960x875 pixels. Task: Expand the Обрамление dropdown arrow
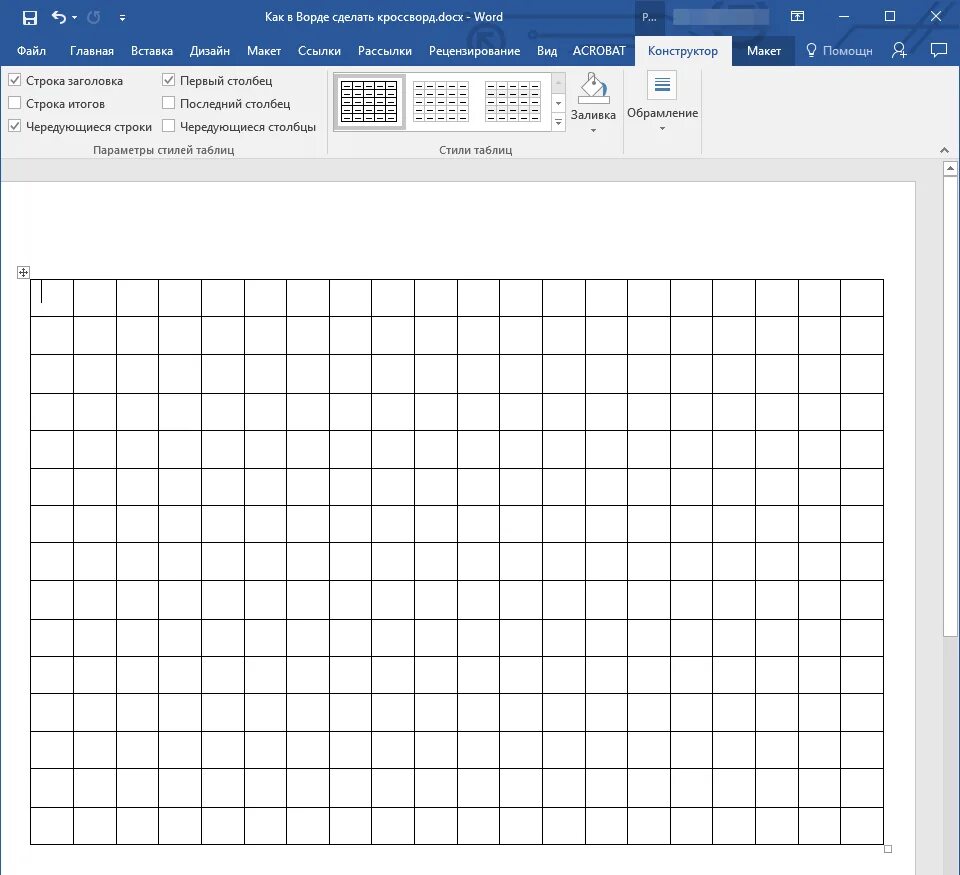[x=662, y=129]
